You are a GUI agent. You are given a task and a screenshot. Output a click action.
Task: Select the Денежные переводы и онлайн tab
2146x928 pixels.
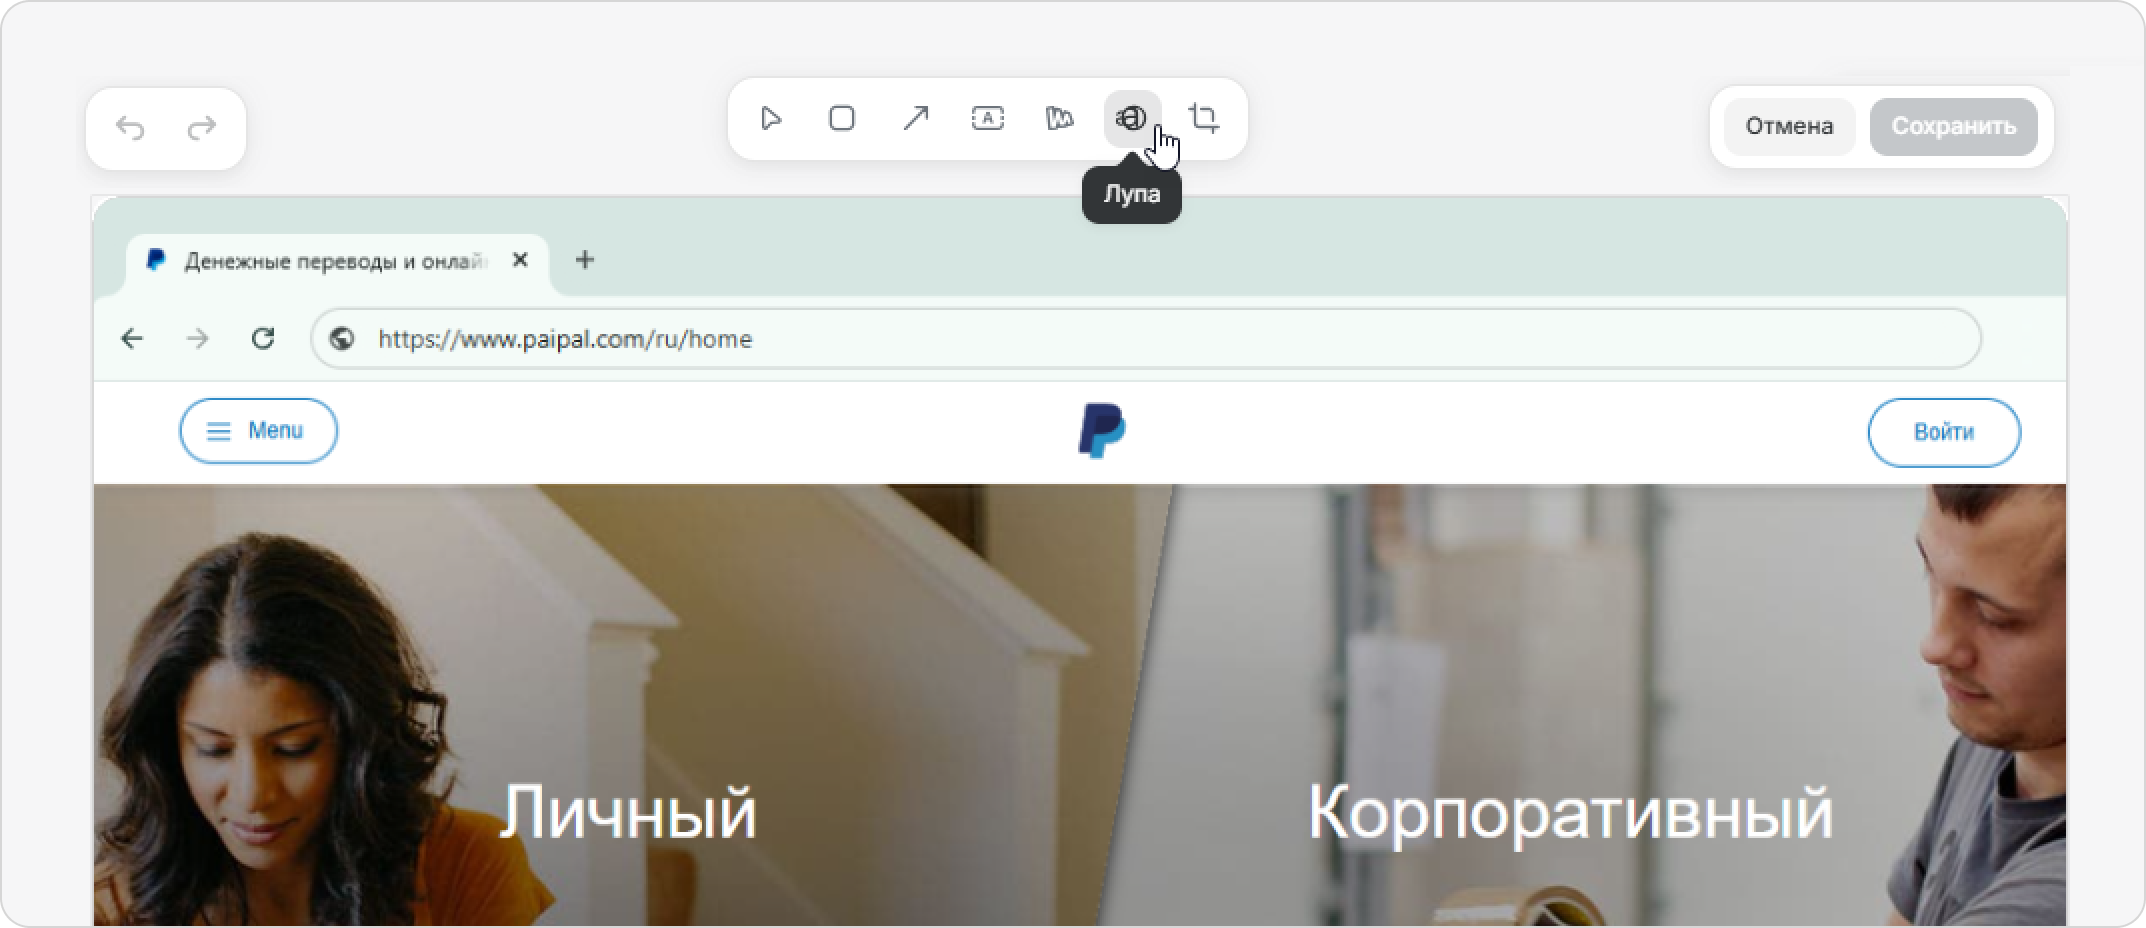(x=338, y=263)
